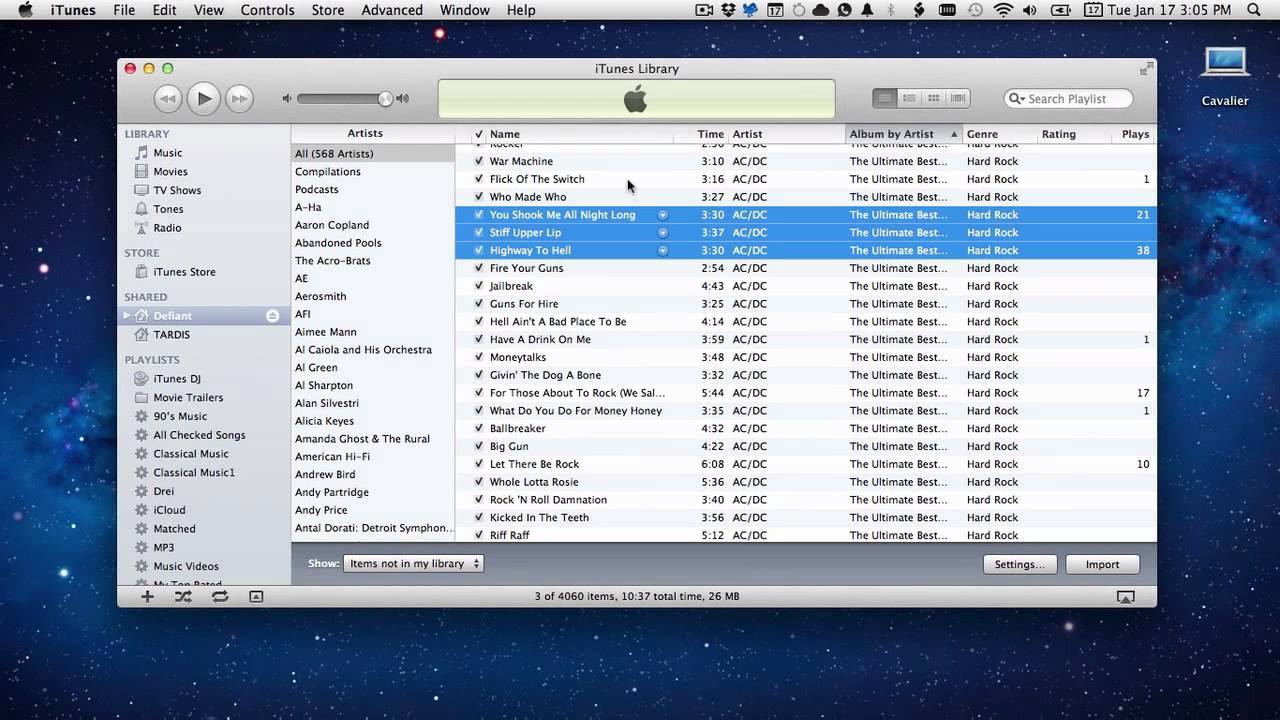The image size is (1280, 720).
Task: Eject the Defiant shared library
Action: click(x=272, y=316)
